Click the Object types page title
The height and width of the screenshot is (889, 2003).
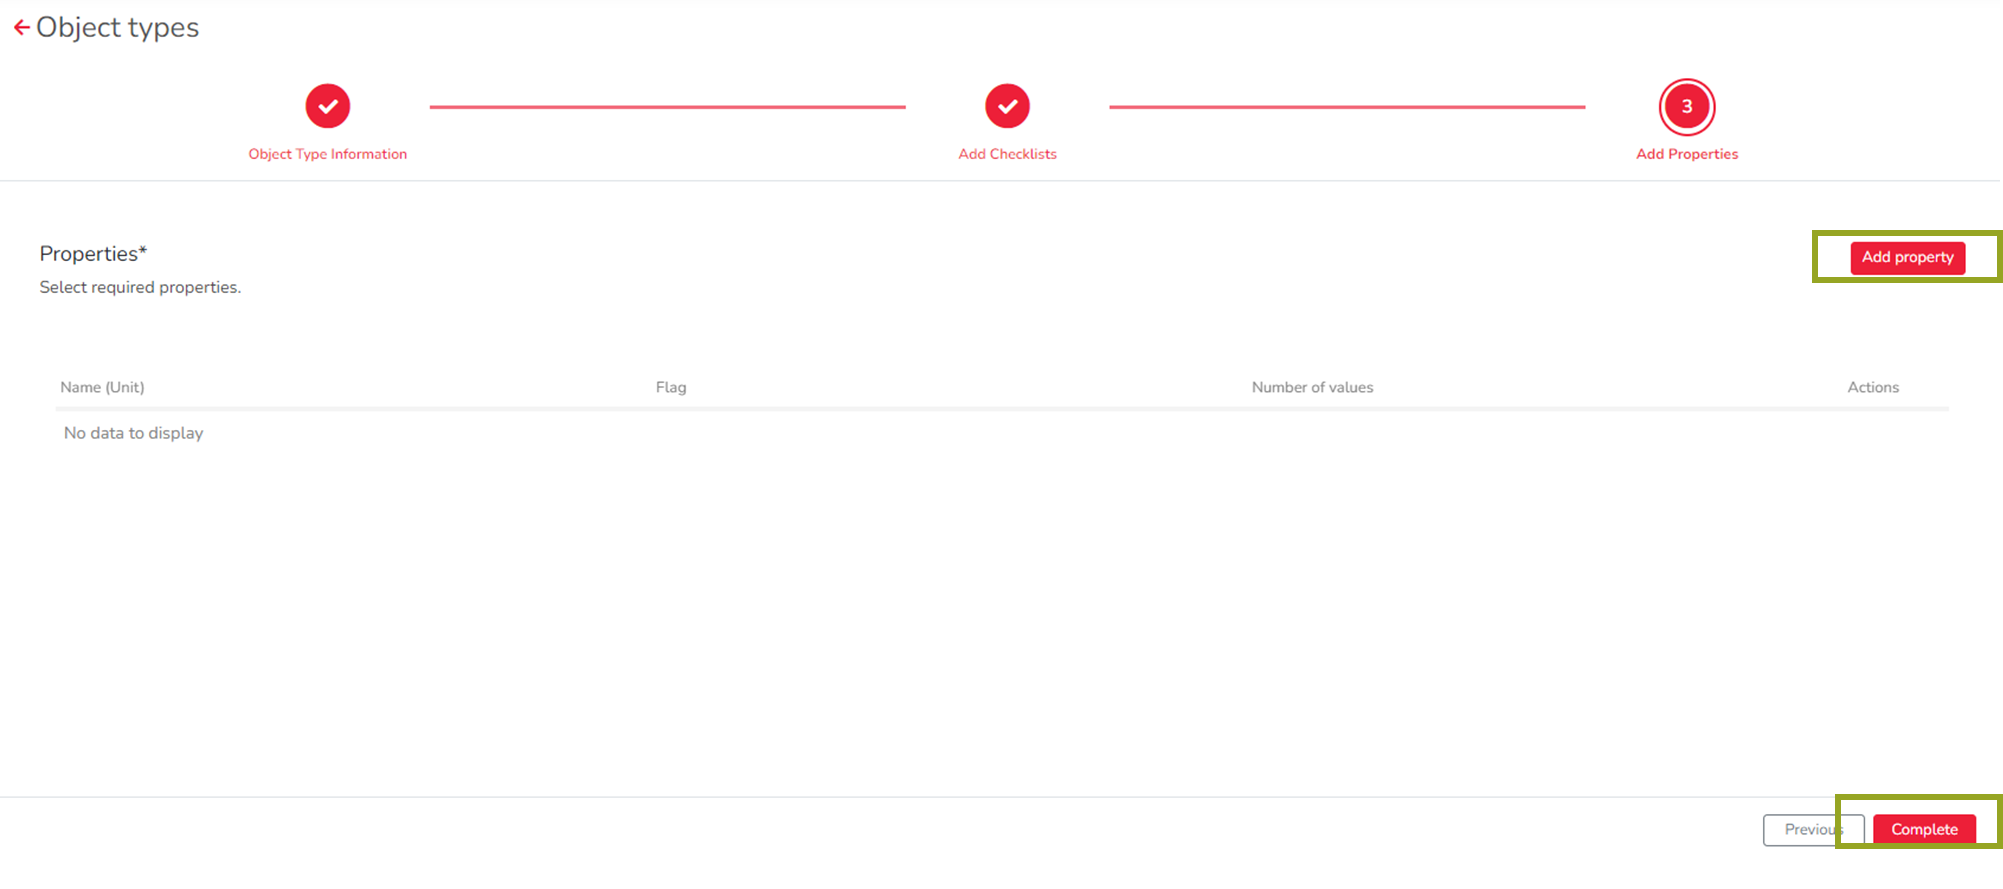point(117,28)
